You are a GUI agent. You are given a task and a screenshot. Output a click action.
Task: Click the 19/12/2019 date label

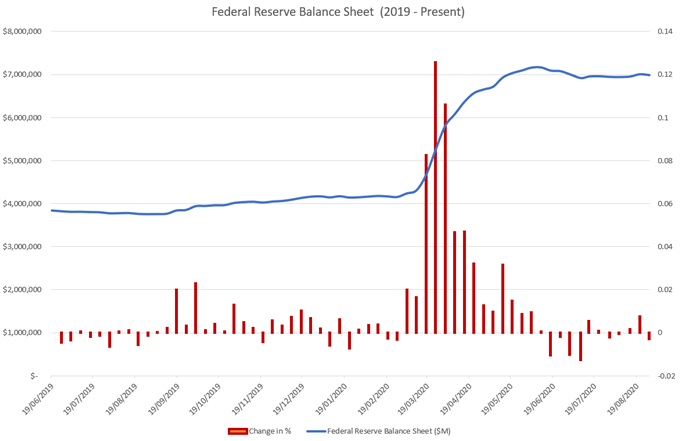[288, 399]
